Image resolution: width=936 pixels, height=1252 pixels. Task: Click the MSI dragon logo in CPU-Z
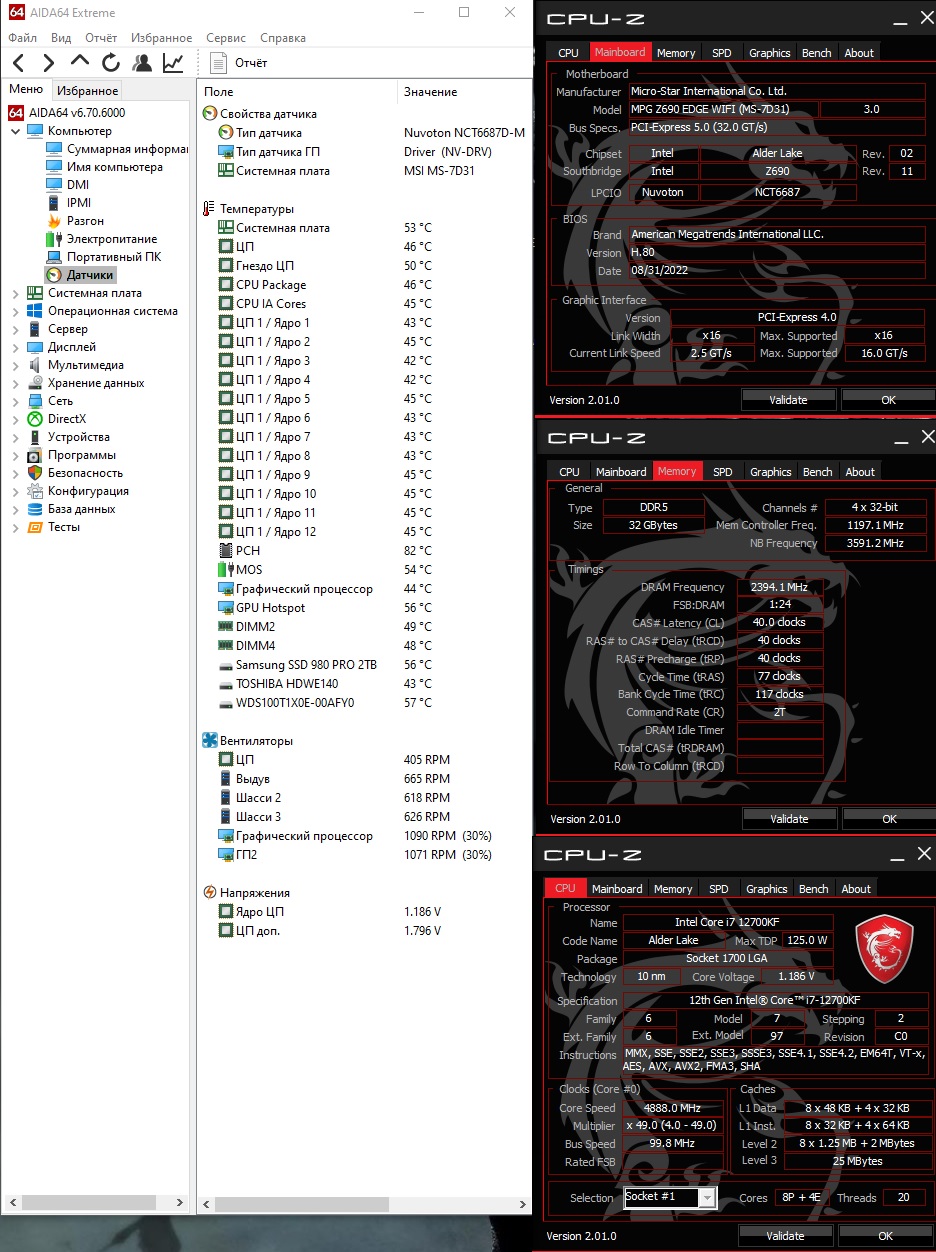(x=885, y=950)
